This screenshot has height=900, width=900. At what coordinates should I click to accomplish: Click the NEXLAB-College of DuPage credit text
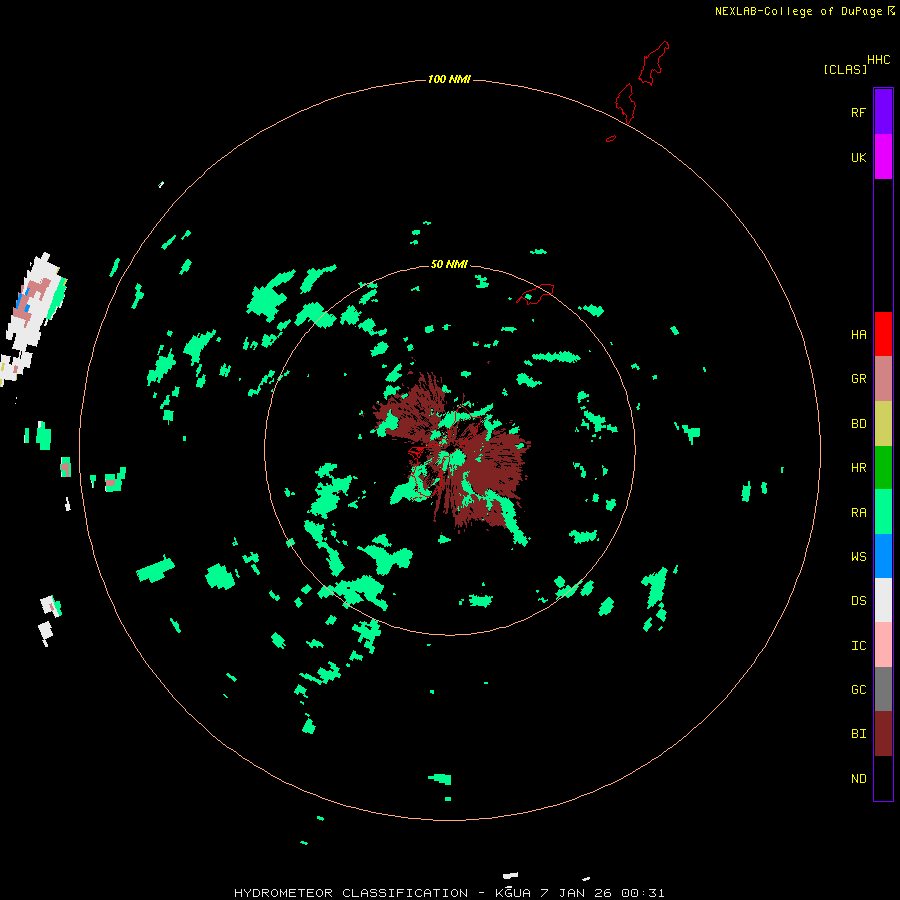coord(798,11)
